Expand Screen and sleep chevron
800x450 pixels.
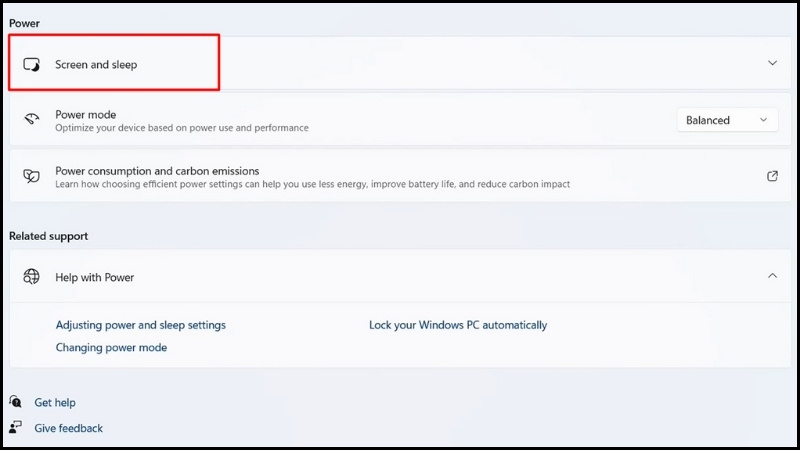[x=772, y=63]
